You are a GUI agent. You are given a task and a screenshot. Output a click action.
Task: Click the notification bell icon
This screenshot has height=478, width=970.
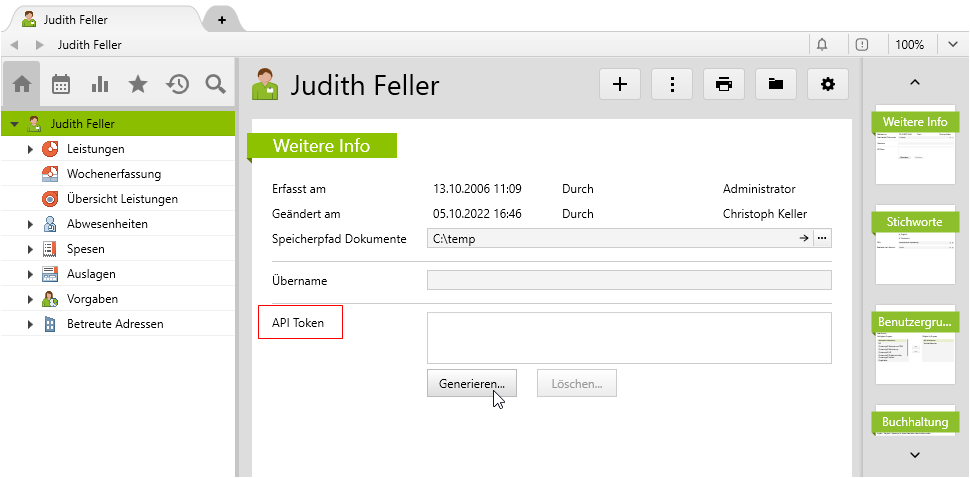coord(822,45)
